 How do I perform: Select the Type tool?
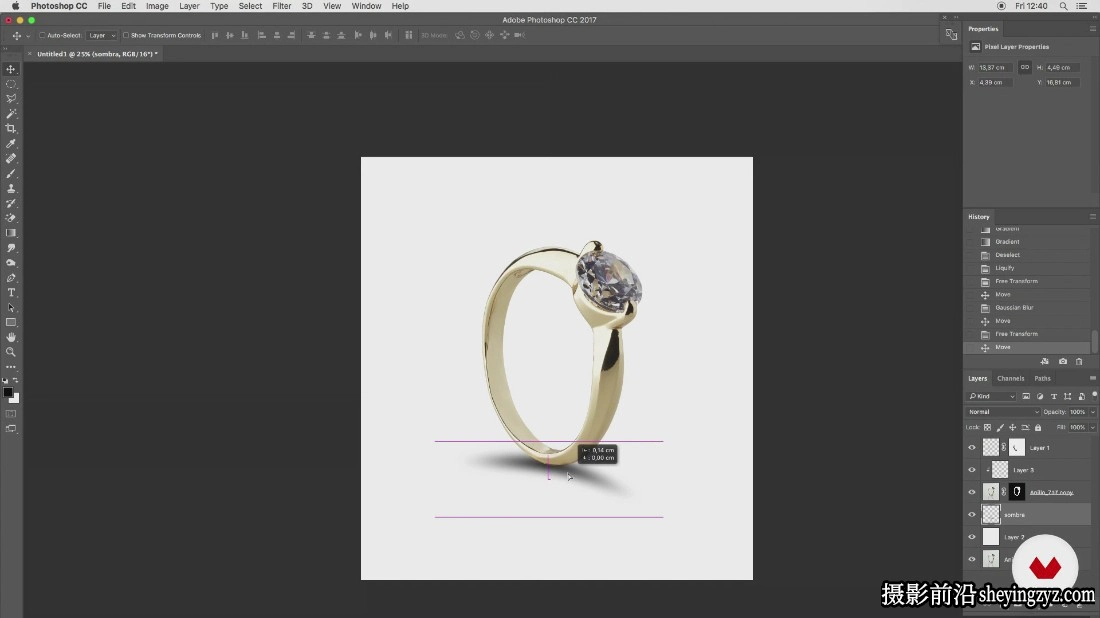pyautogui.click(x=11, y=293)
